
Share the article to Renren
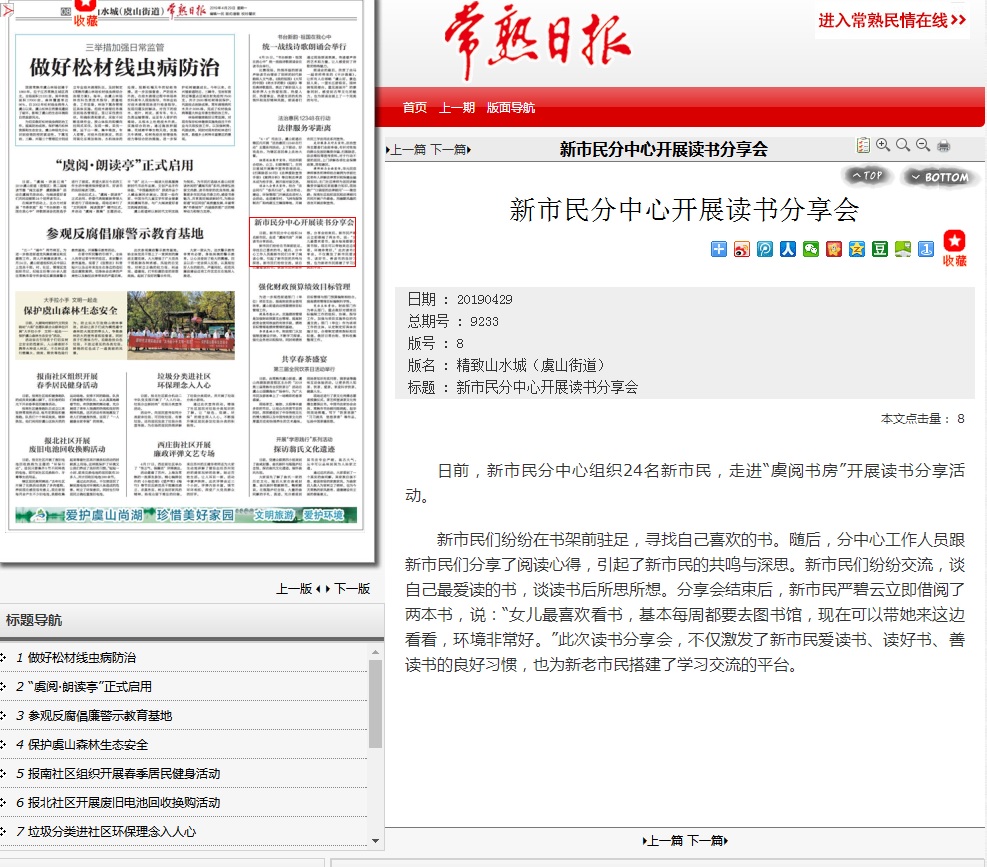click(787, 249)
